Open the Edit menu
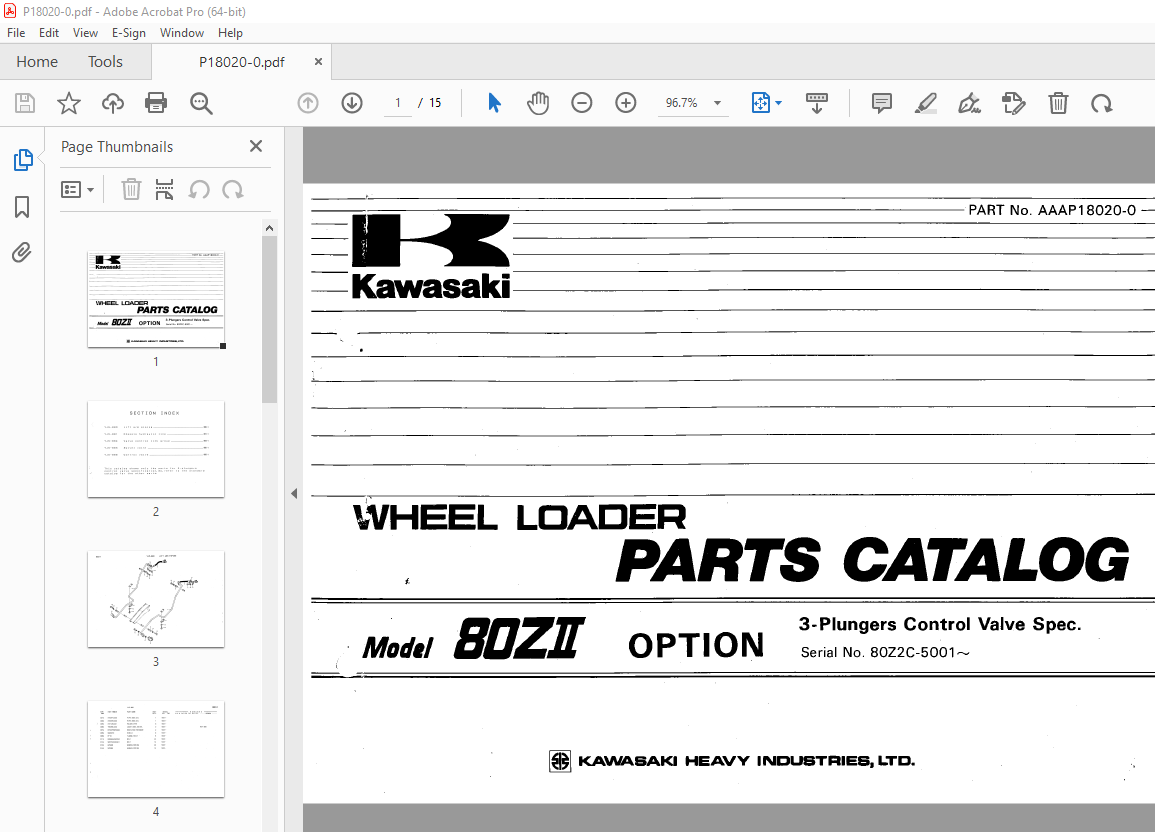 pos(49,33)
